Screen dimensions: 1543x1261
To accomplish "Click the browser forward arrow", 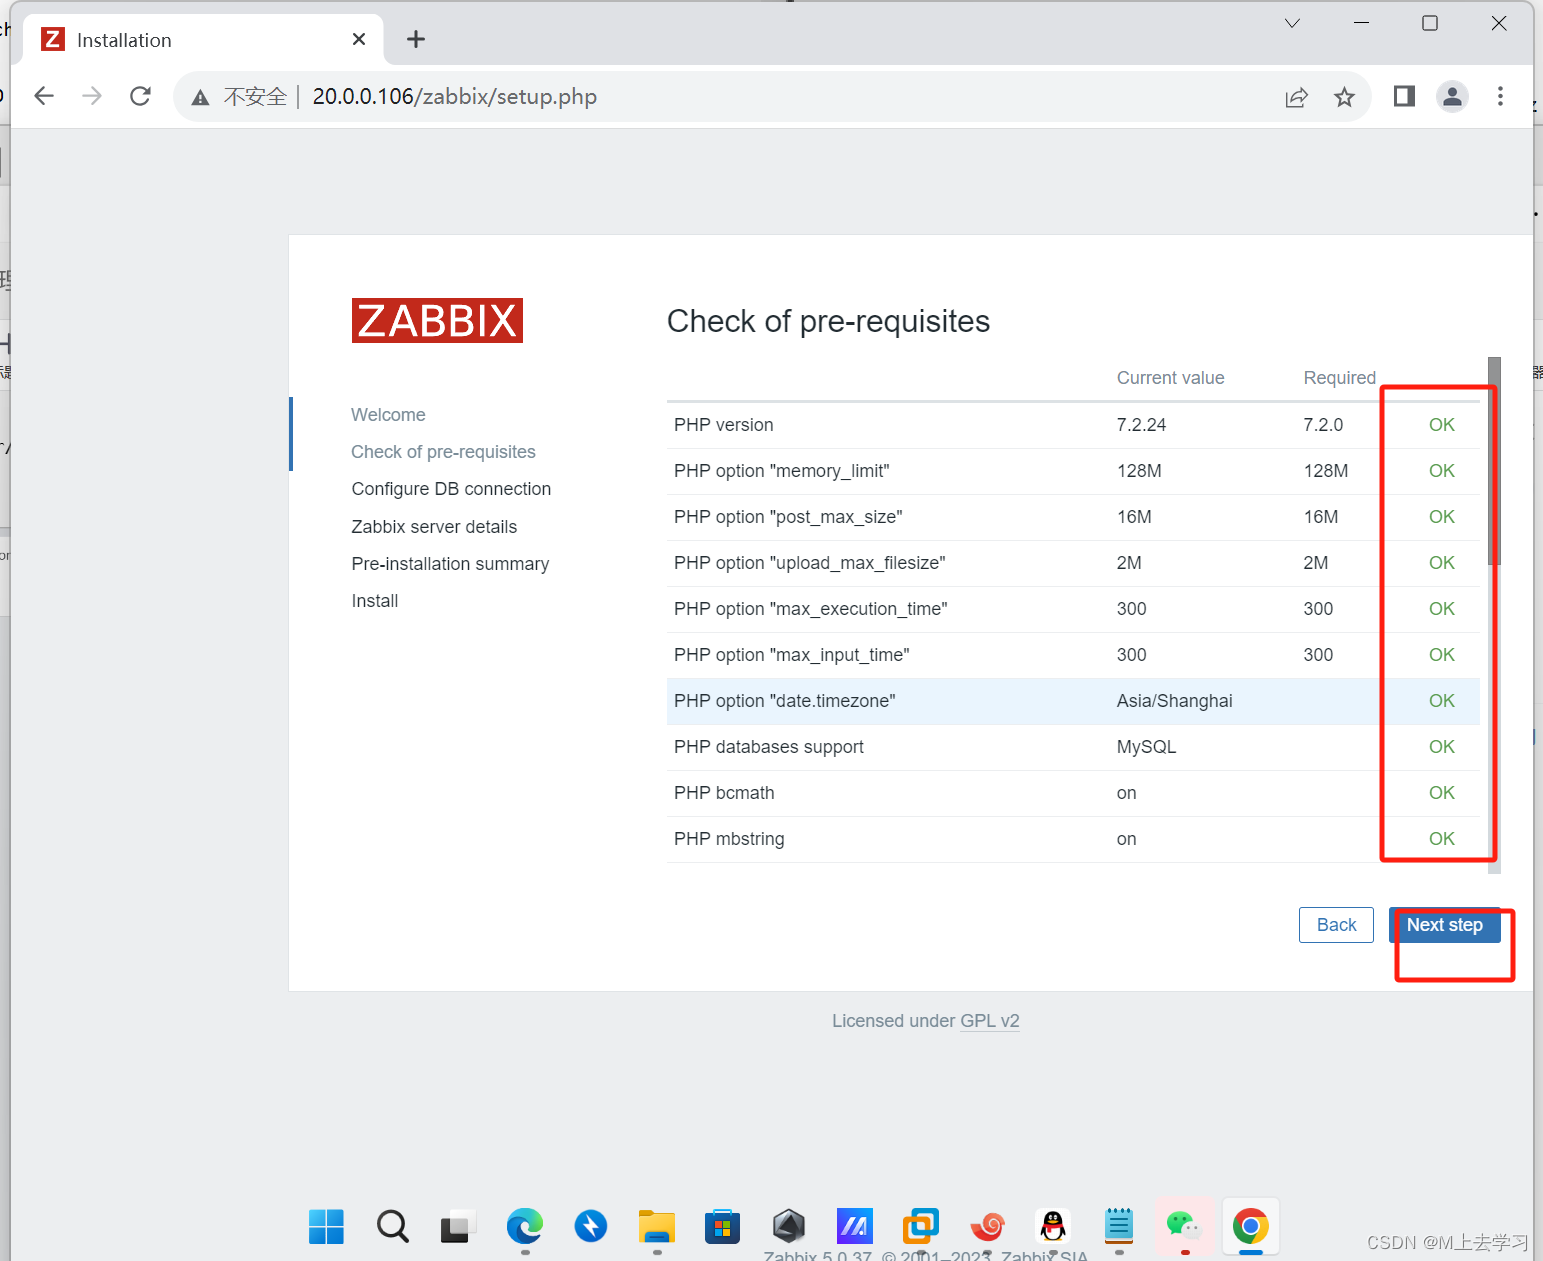I will tap(92, 96).
